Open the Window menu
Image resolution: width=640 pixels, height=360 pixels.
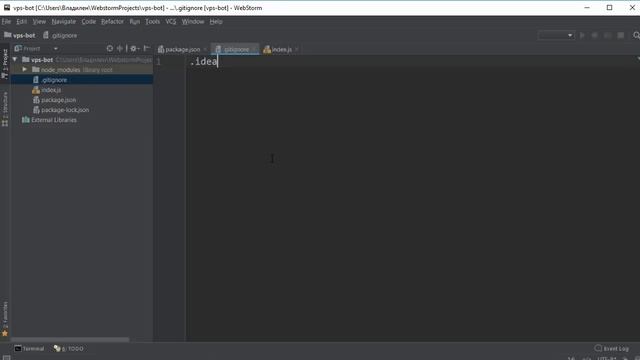pyautogui.click(x=193, y=22)
